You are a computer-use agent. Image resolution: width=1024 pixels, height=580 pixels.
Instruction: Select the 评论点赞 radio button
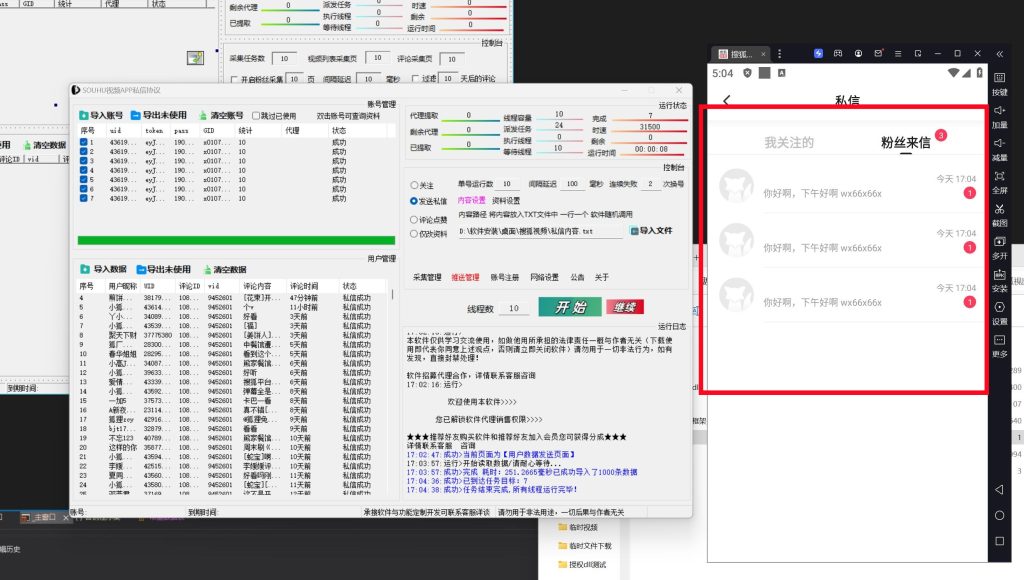415,219
